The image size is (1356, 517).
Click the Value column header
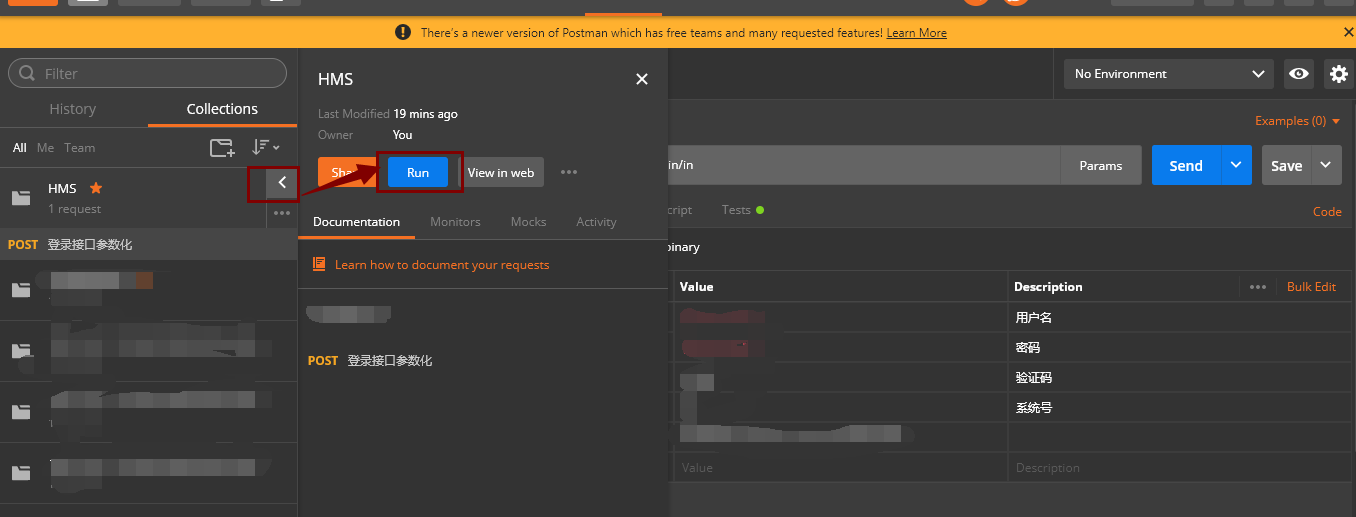point(696,287)
